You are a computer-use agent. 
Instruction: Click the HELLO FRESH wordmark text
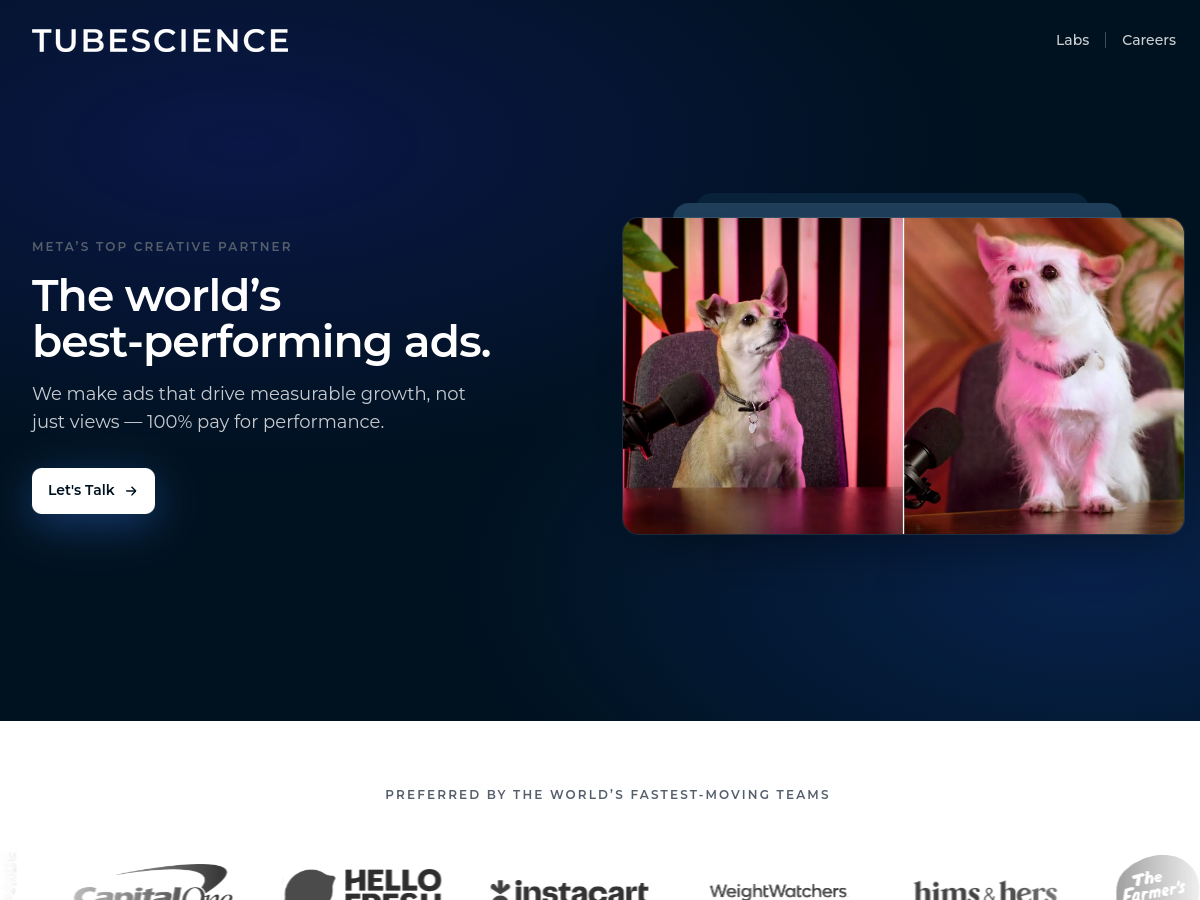click(x=393, y=884)
